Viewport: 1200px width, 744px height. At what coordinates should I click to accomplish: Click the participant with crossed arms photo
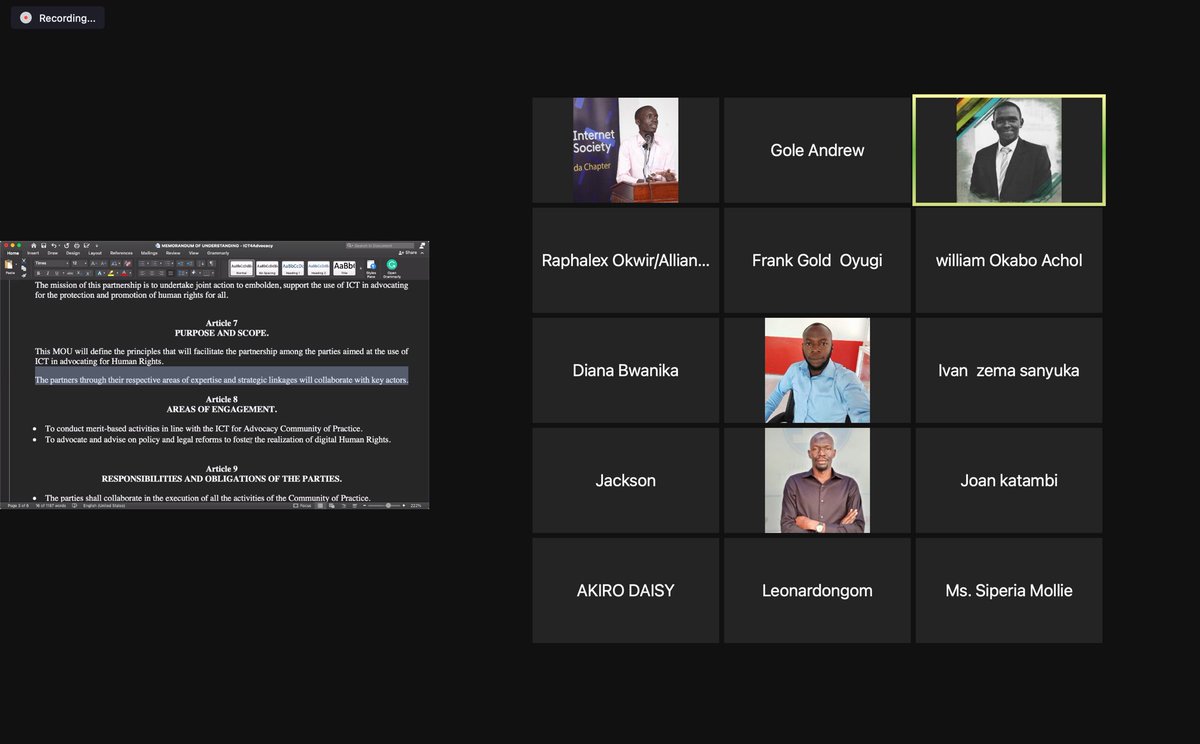(x=817, y=480)
